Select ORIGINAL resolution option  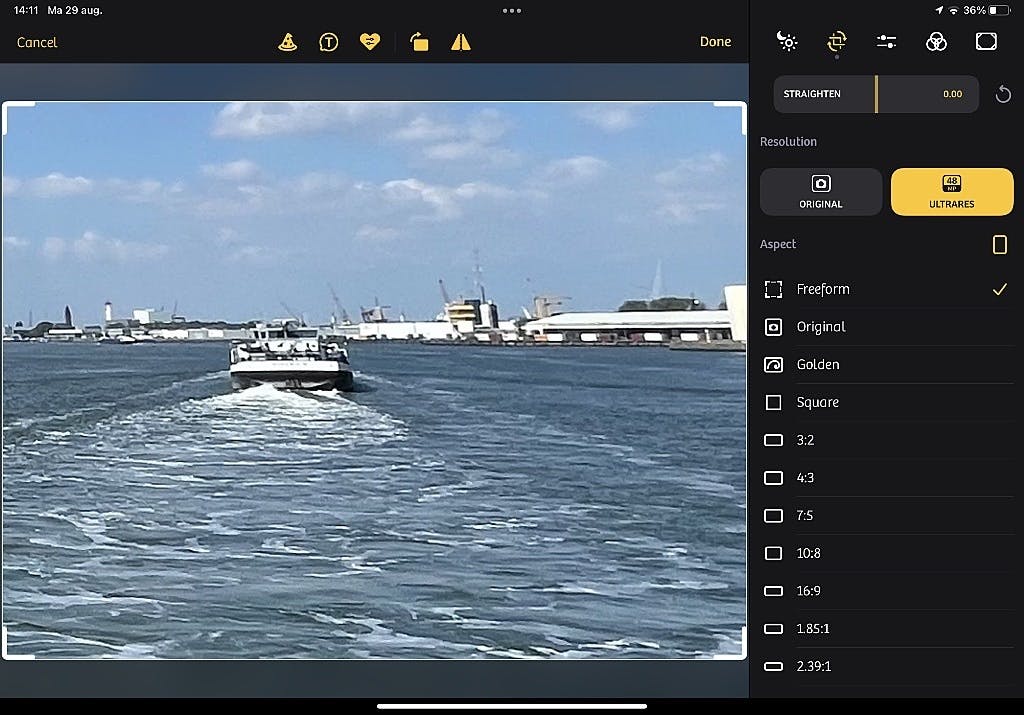click(821, 192)
